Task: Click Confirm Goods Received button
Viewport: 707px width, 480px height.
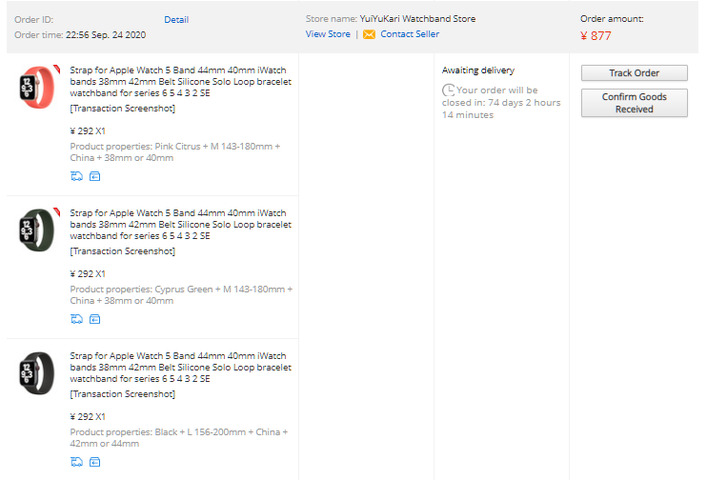Action: [634, 103]
